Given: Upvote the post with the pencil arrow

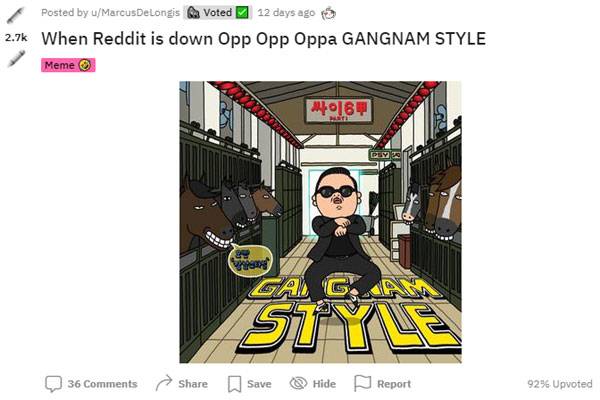Looking at the screenshot, I should [15, 16].
